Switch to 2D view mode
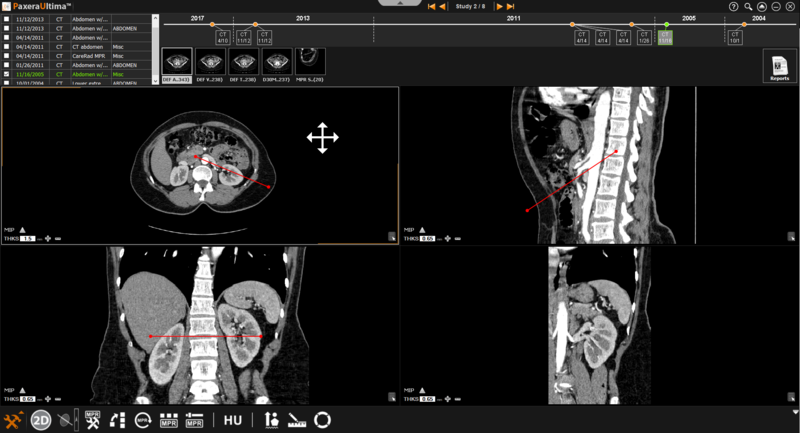This screenshot has height=433, width=800. point(41,420)
